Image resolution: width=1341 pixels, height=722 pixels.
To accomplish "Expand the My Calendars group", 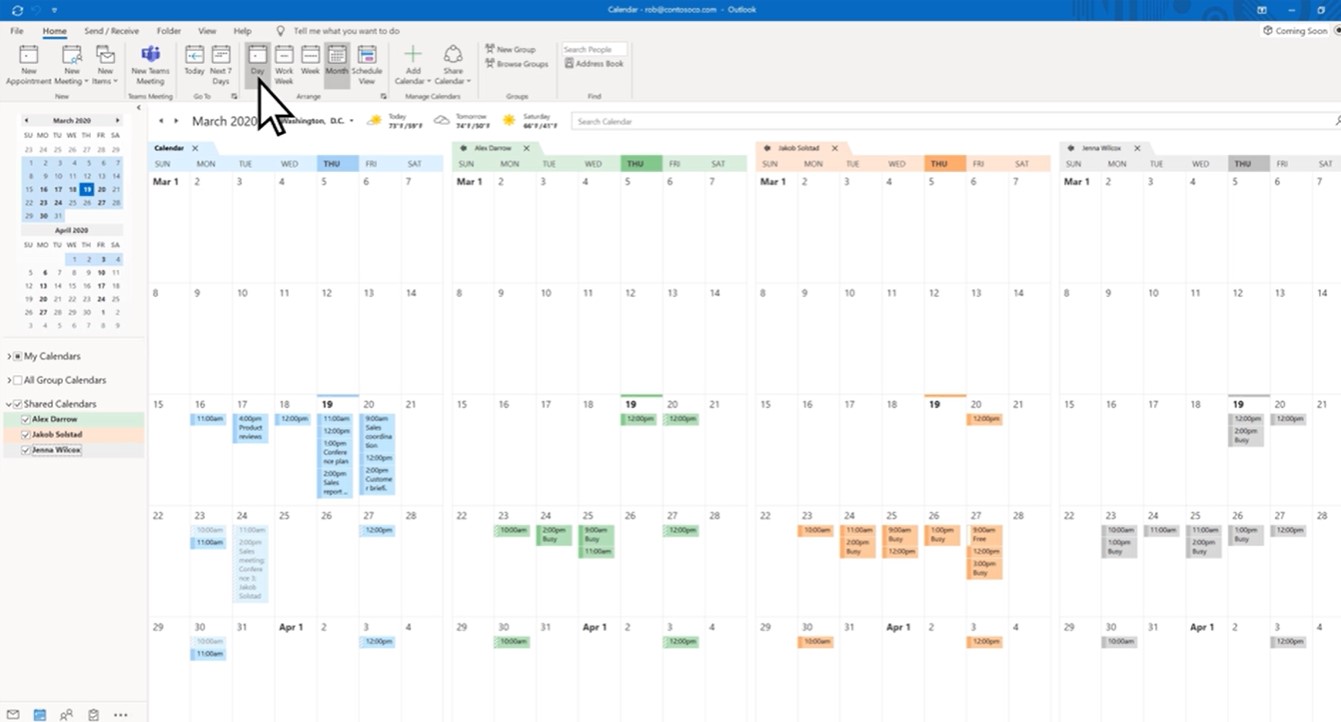I will click(x=9, y=356).
